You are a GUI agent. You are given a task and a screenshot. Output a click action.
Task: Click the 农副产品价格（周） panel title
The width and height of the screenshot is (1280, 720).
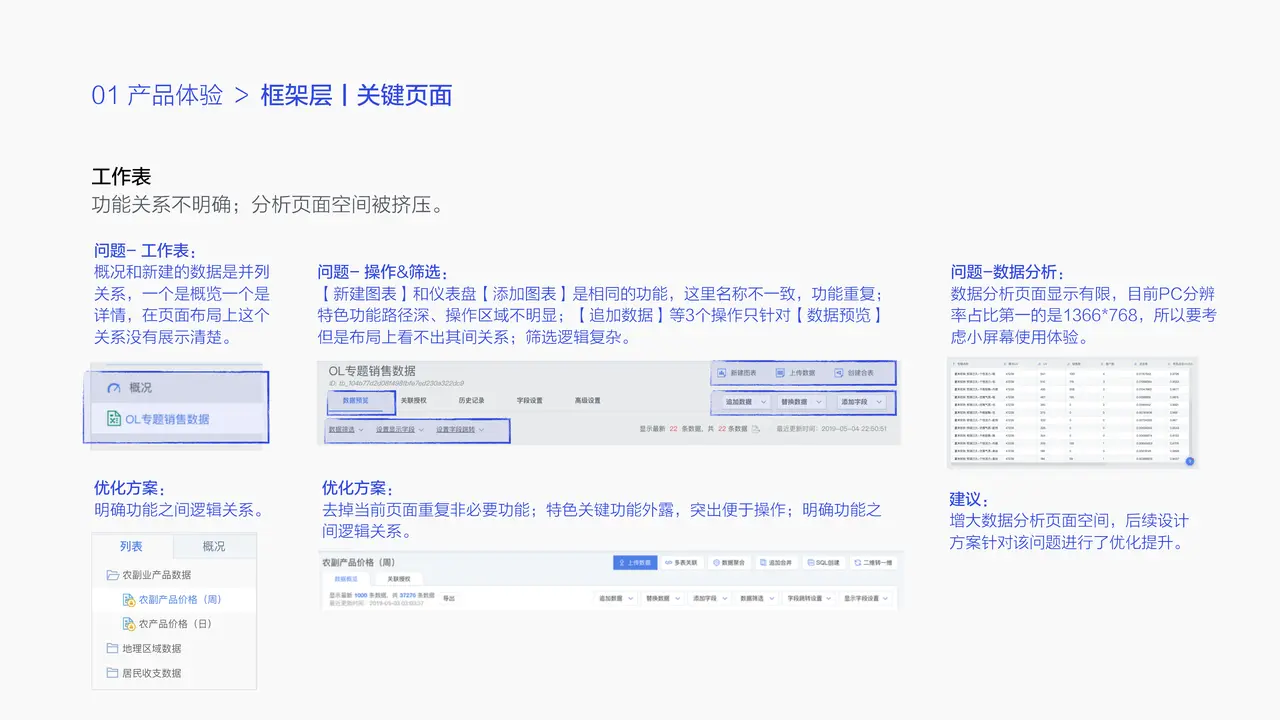coord(358,563)
